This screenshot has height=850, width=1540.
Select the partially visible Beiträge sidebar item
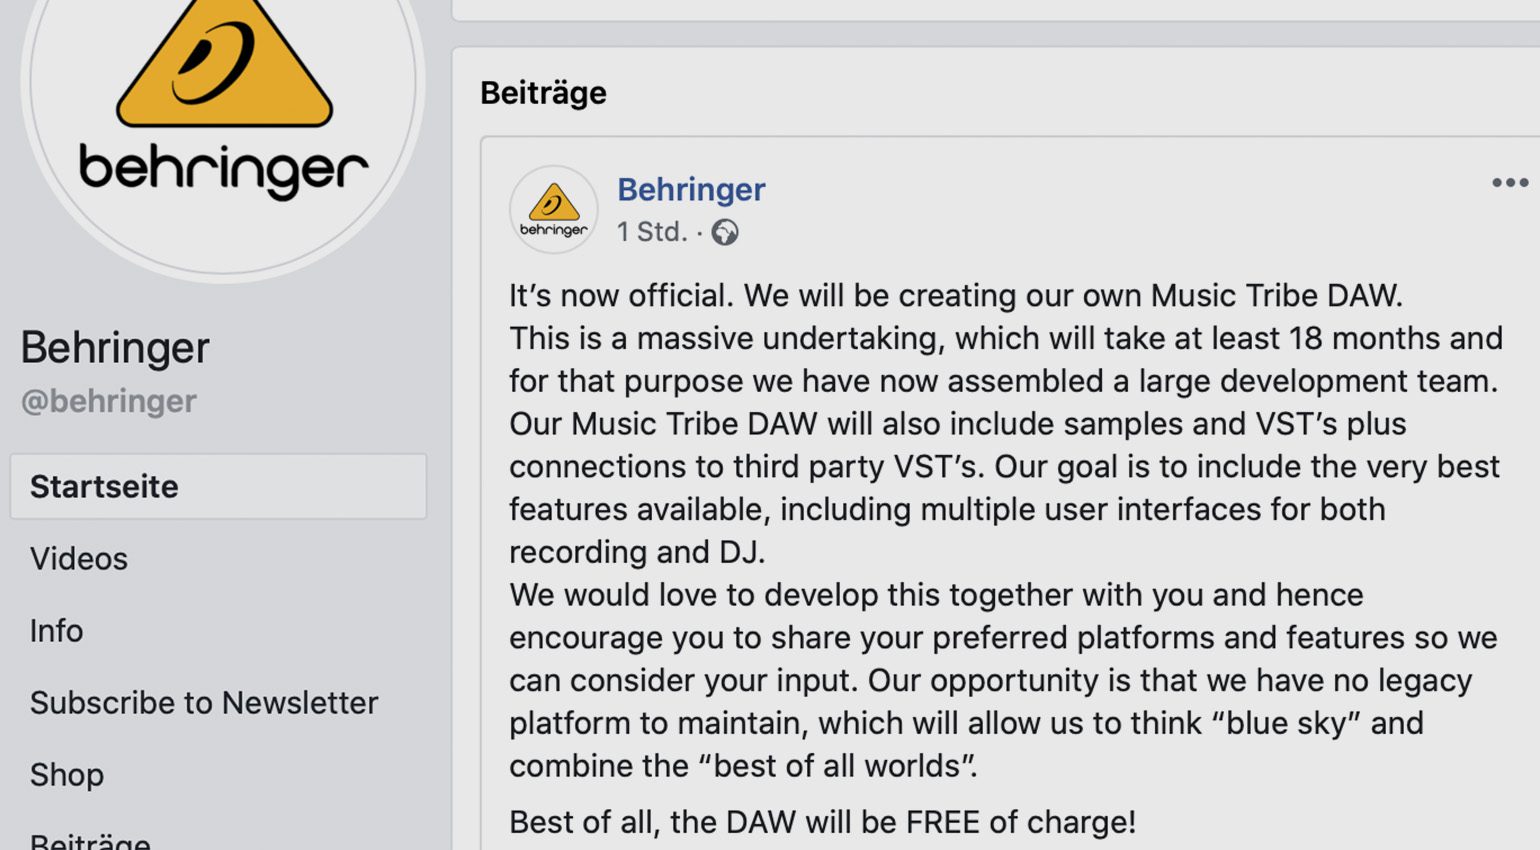point(90,840)
